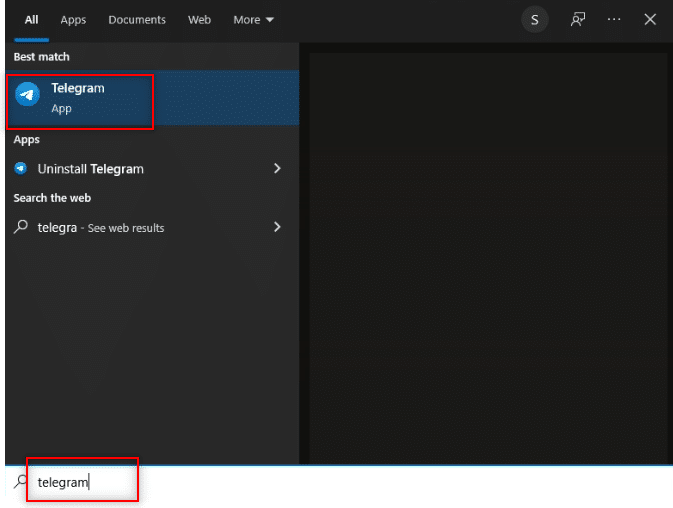Switch to the Documents tab
The image size is (673, 508).
[137, 20]
